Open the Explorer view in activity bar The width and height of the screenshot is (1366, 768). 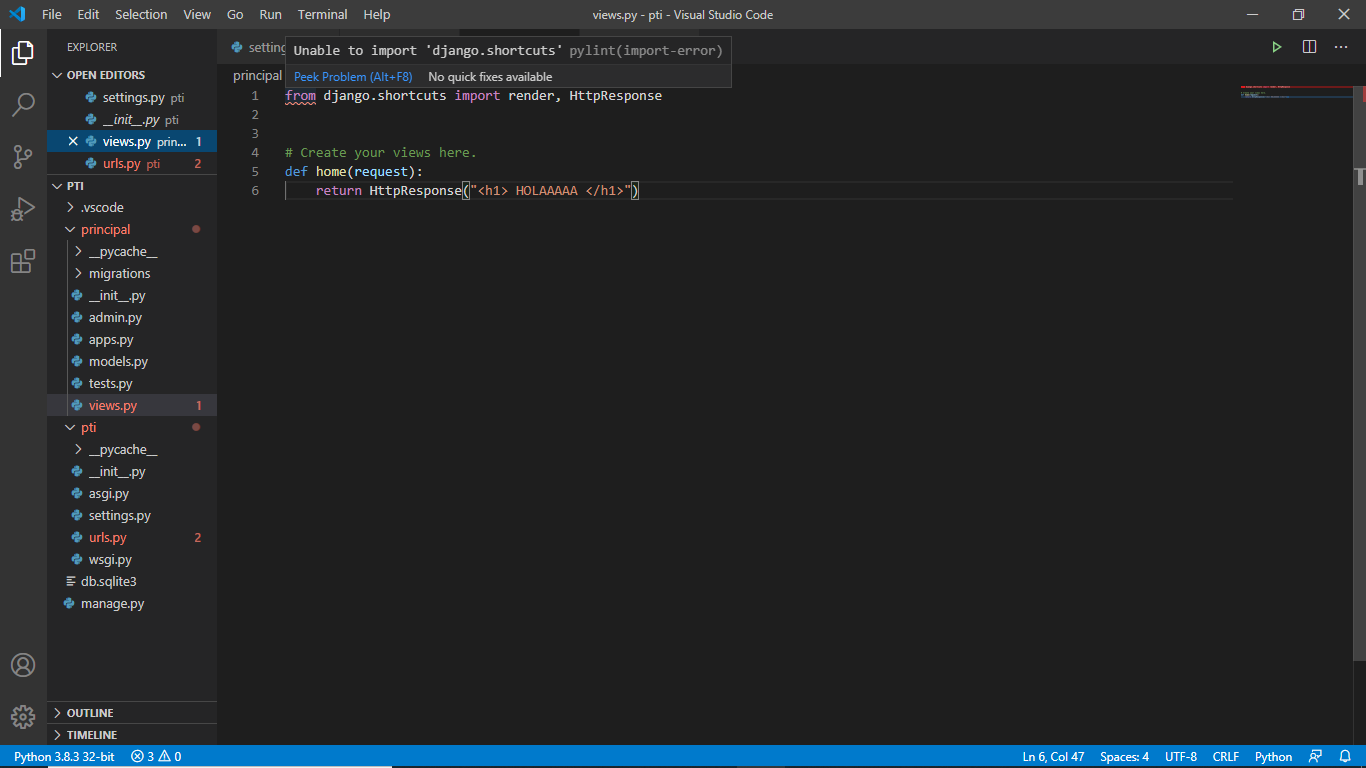click(x=23, y=53)
